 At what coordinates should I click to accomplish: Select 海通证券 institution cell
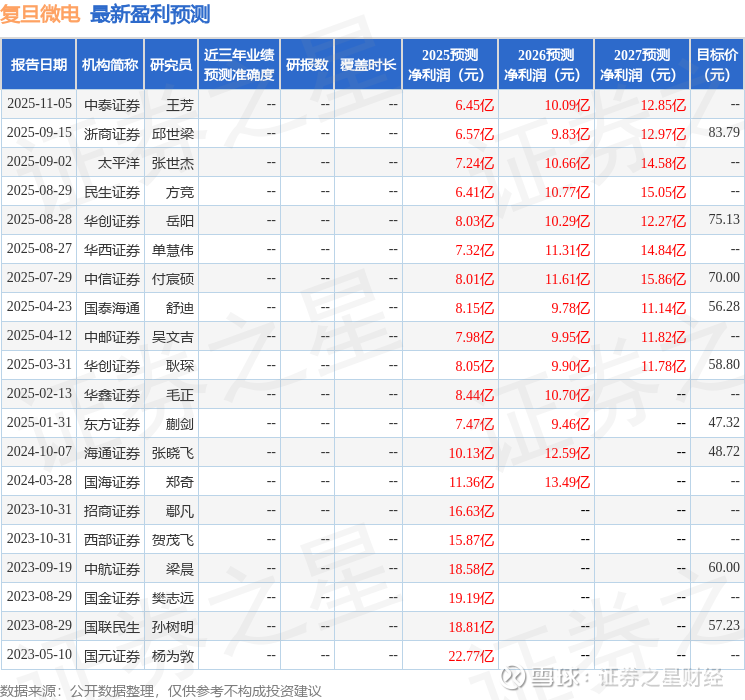pos(112,453)
